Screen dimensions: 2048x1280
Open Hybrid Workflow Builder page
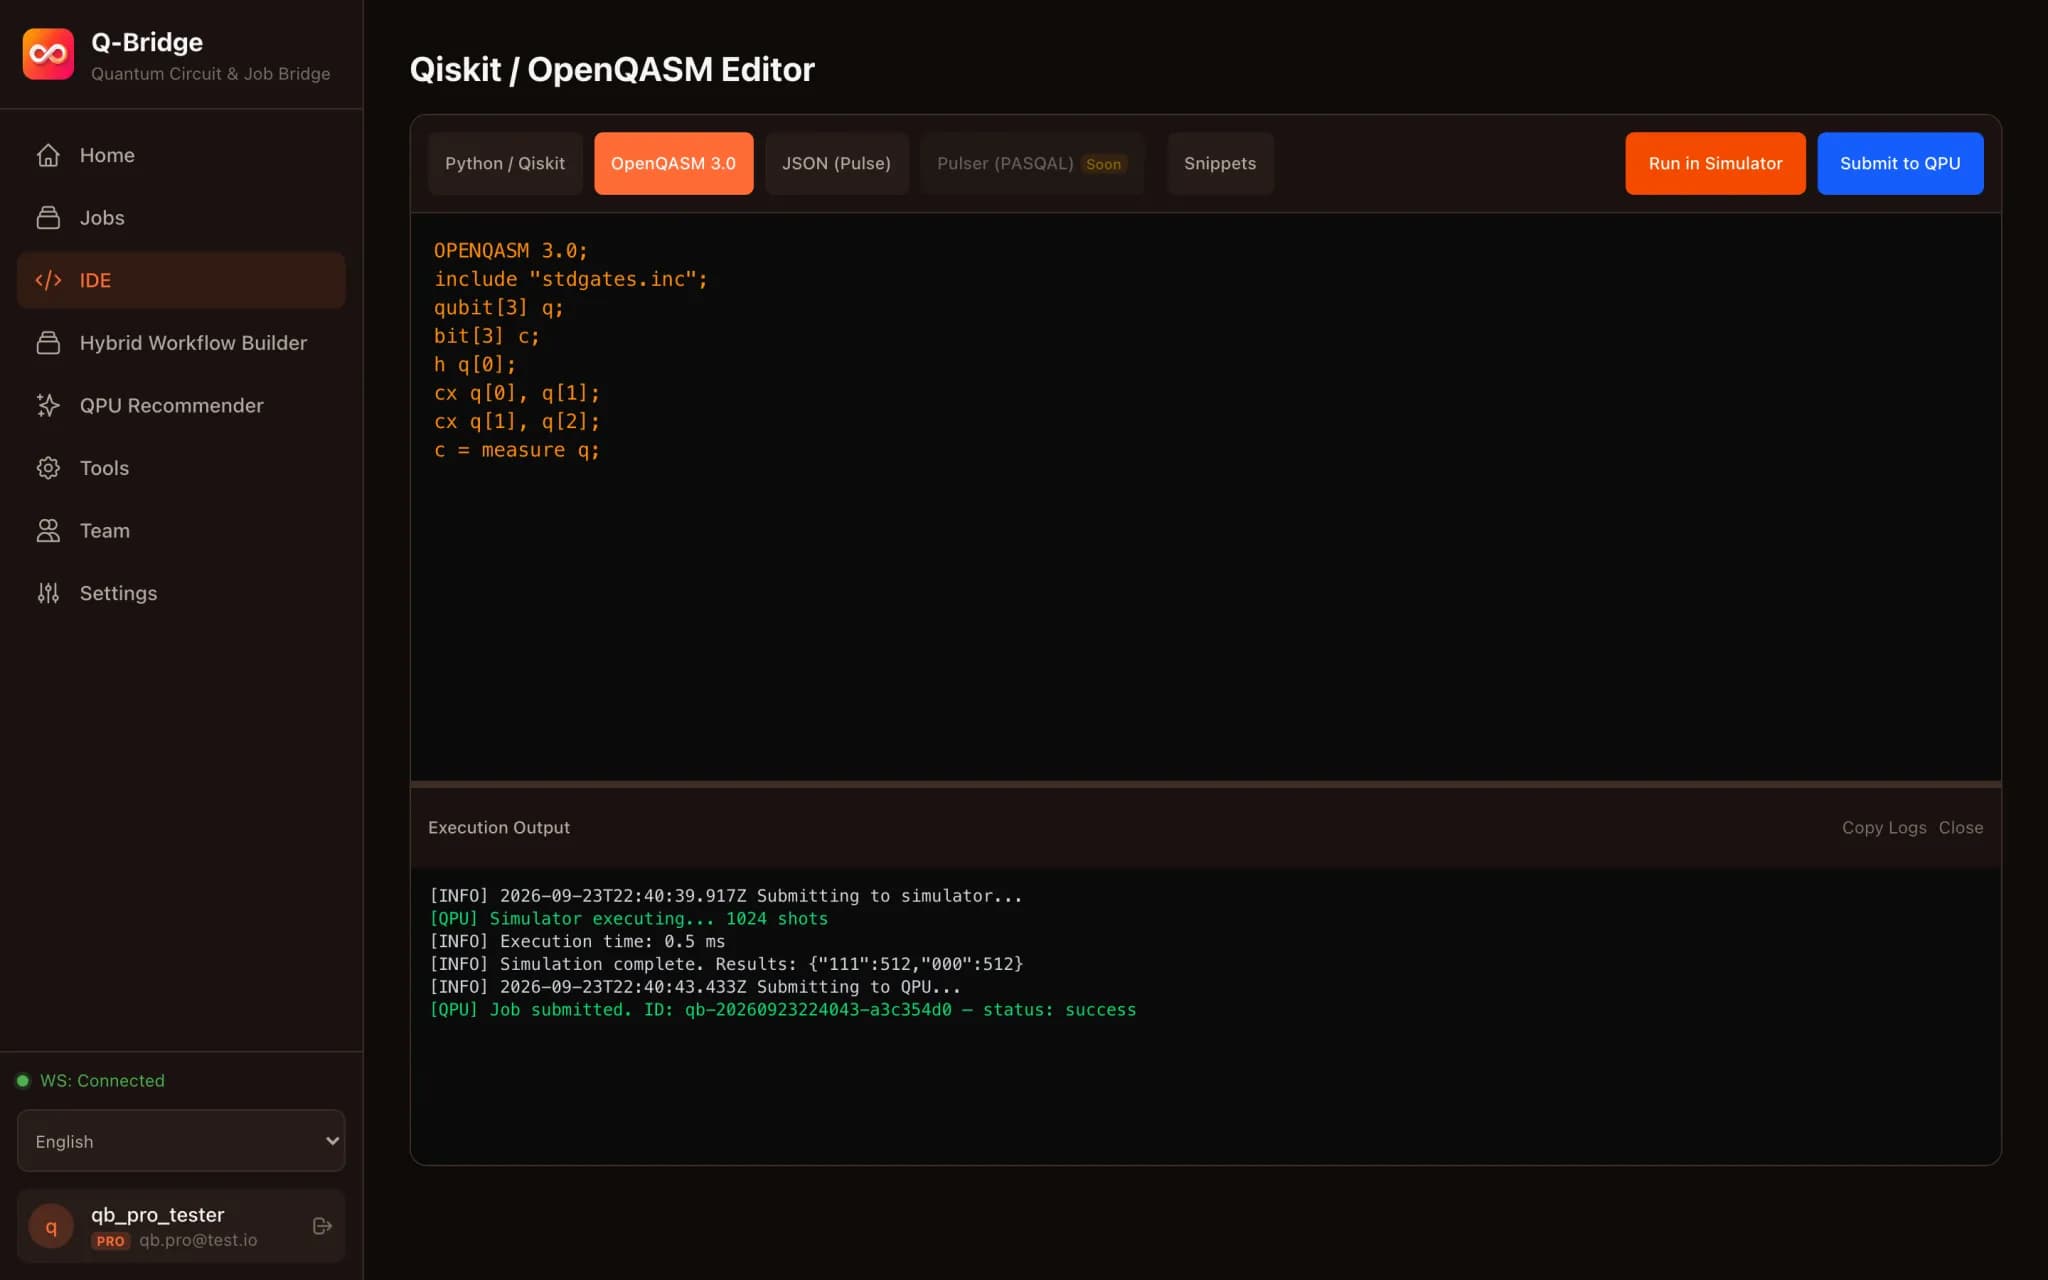coord(181,343)
